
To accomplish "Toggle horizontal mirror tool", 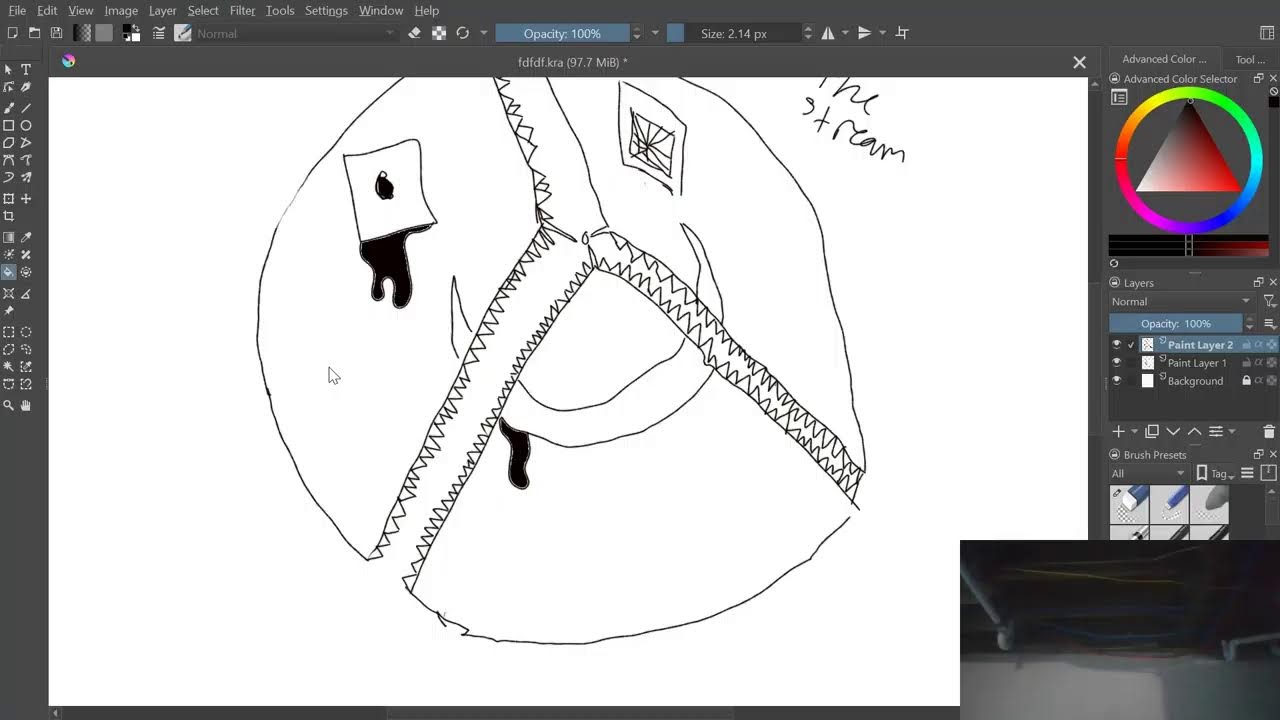I will [828, 33].
